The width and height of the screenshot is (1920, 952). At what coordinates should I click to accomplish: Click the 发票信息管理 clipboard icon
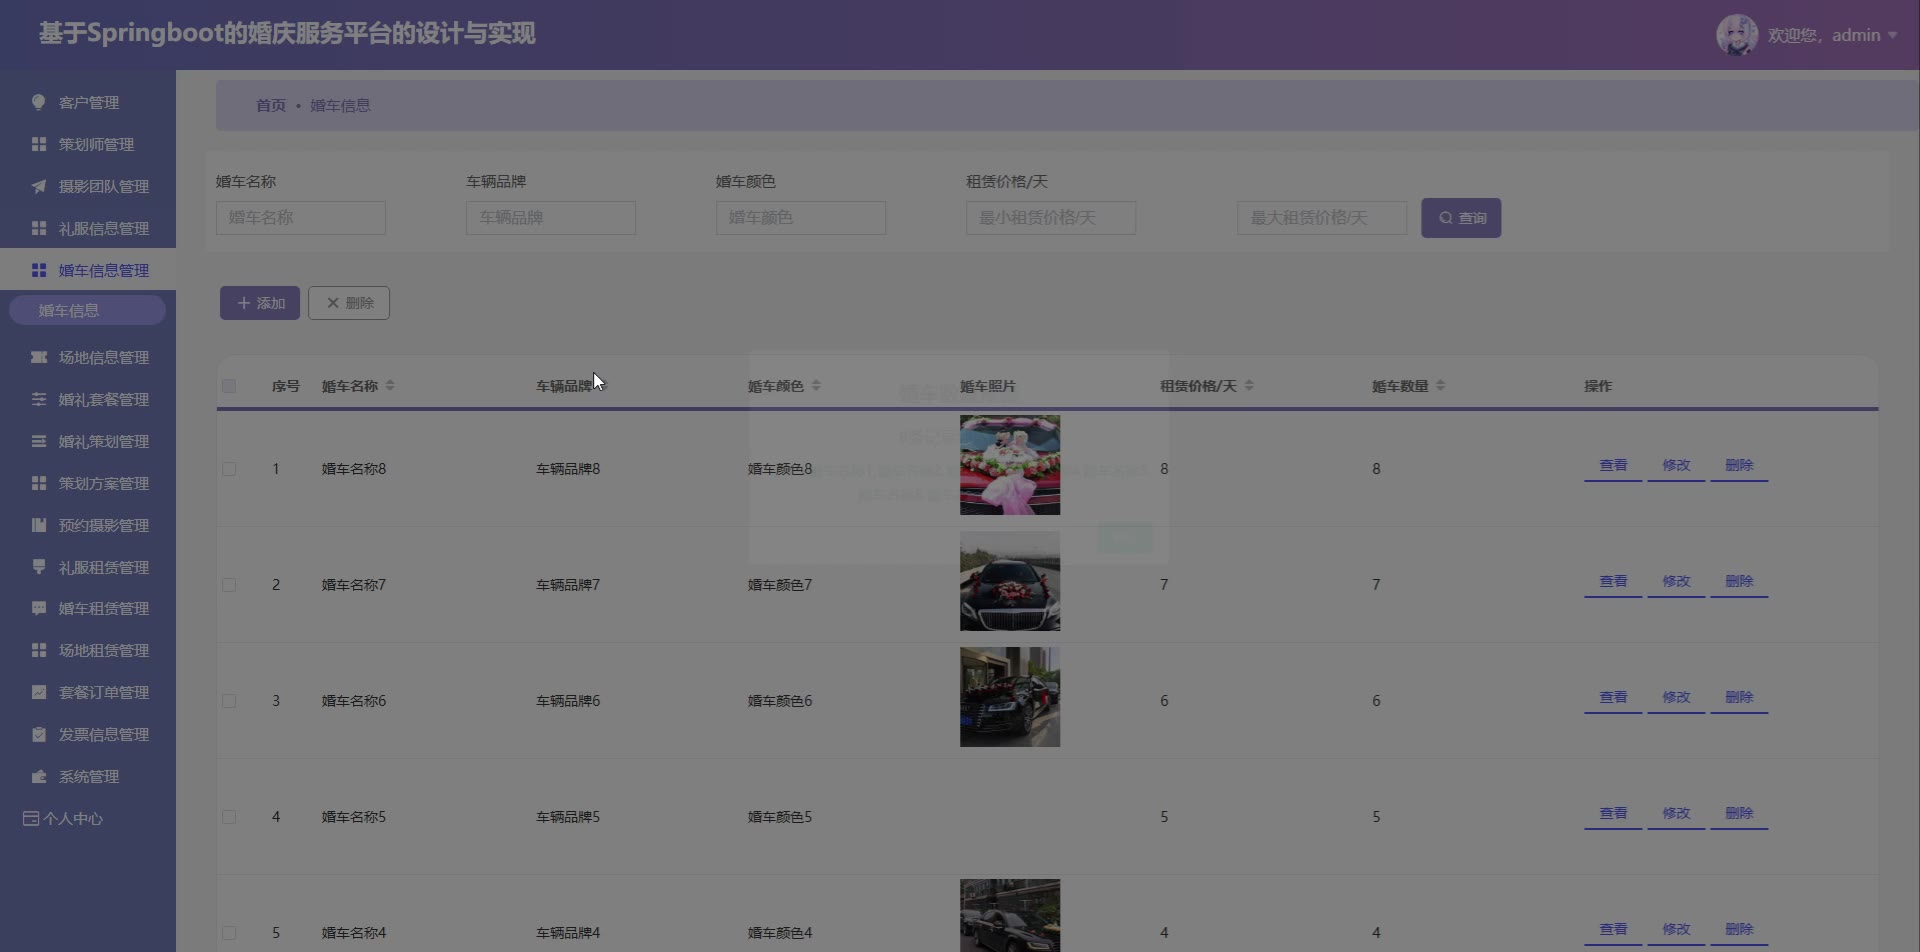[39, 734]
